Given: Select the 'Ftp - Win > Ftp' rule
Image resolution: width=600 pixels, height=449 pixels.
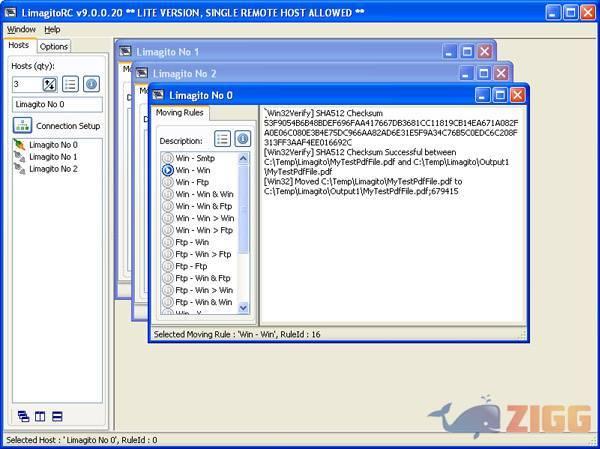Looking at the screenshot, I should 204,254.
